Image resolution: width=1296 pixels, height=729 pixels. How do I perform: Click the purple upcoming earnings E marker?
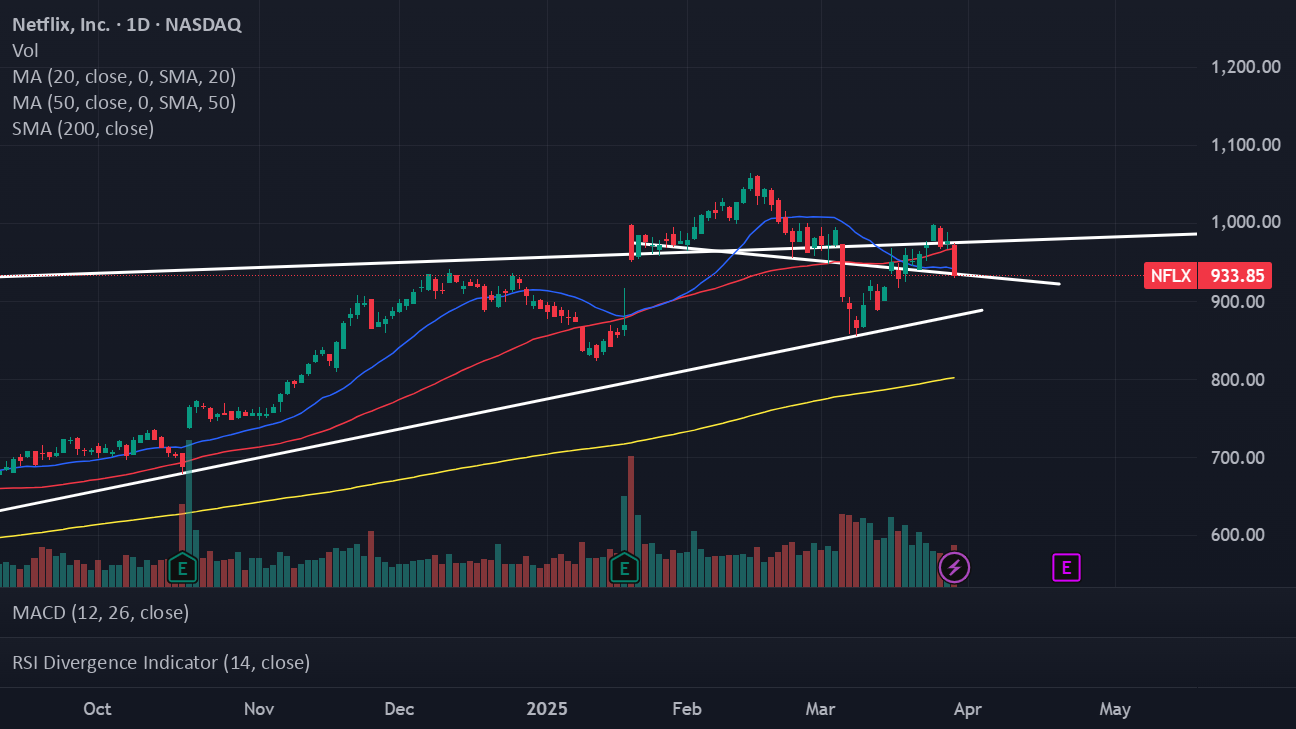point(1066,569)
